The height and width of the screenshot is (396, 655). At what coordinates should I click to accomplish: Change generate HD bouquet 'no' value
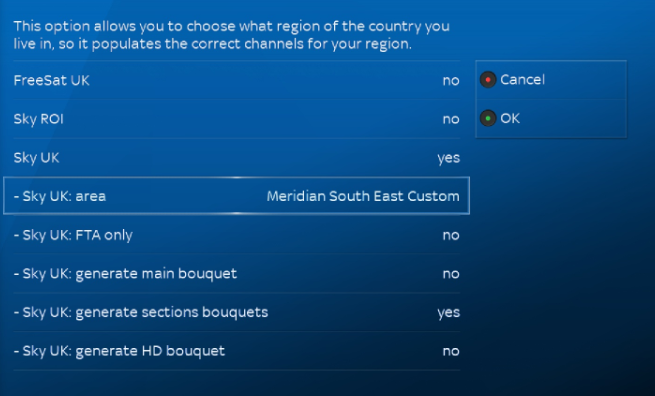click(x=451, y=351)
